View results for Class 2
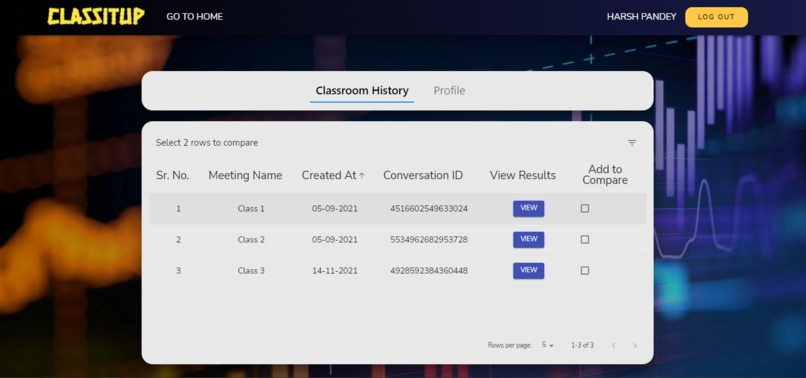Screen dimensions: 806x378 click(x=528, y=240)
